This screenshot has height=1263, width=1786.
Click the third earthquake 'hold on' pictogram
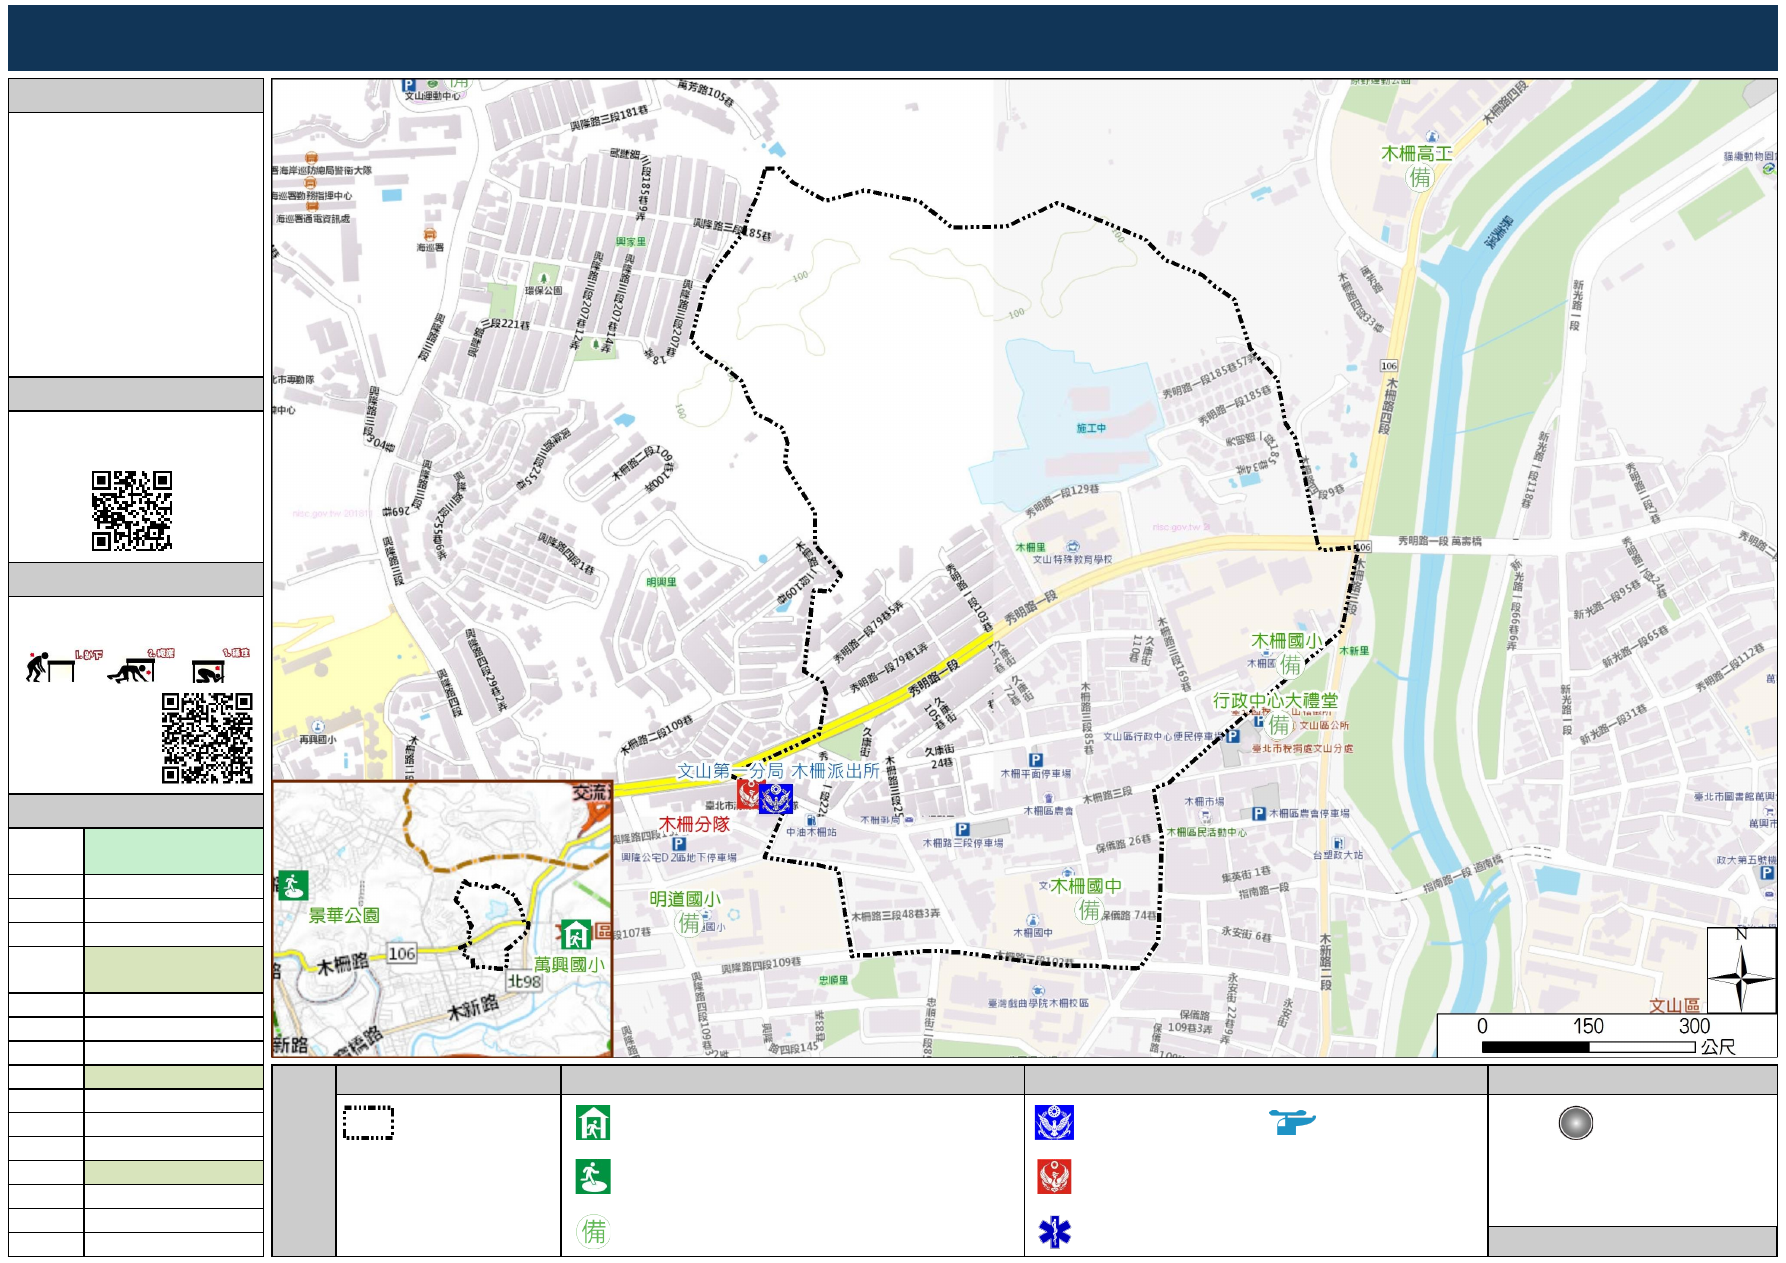tap(209, 671)
